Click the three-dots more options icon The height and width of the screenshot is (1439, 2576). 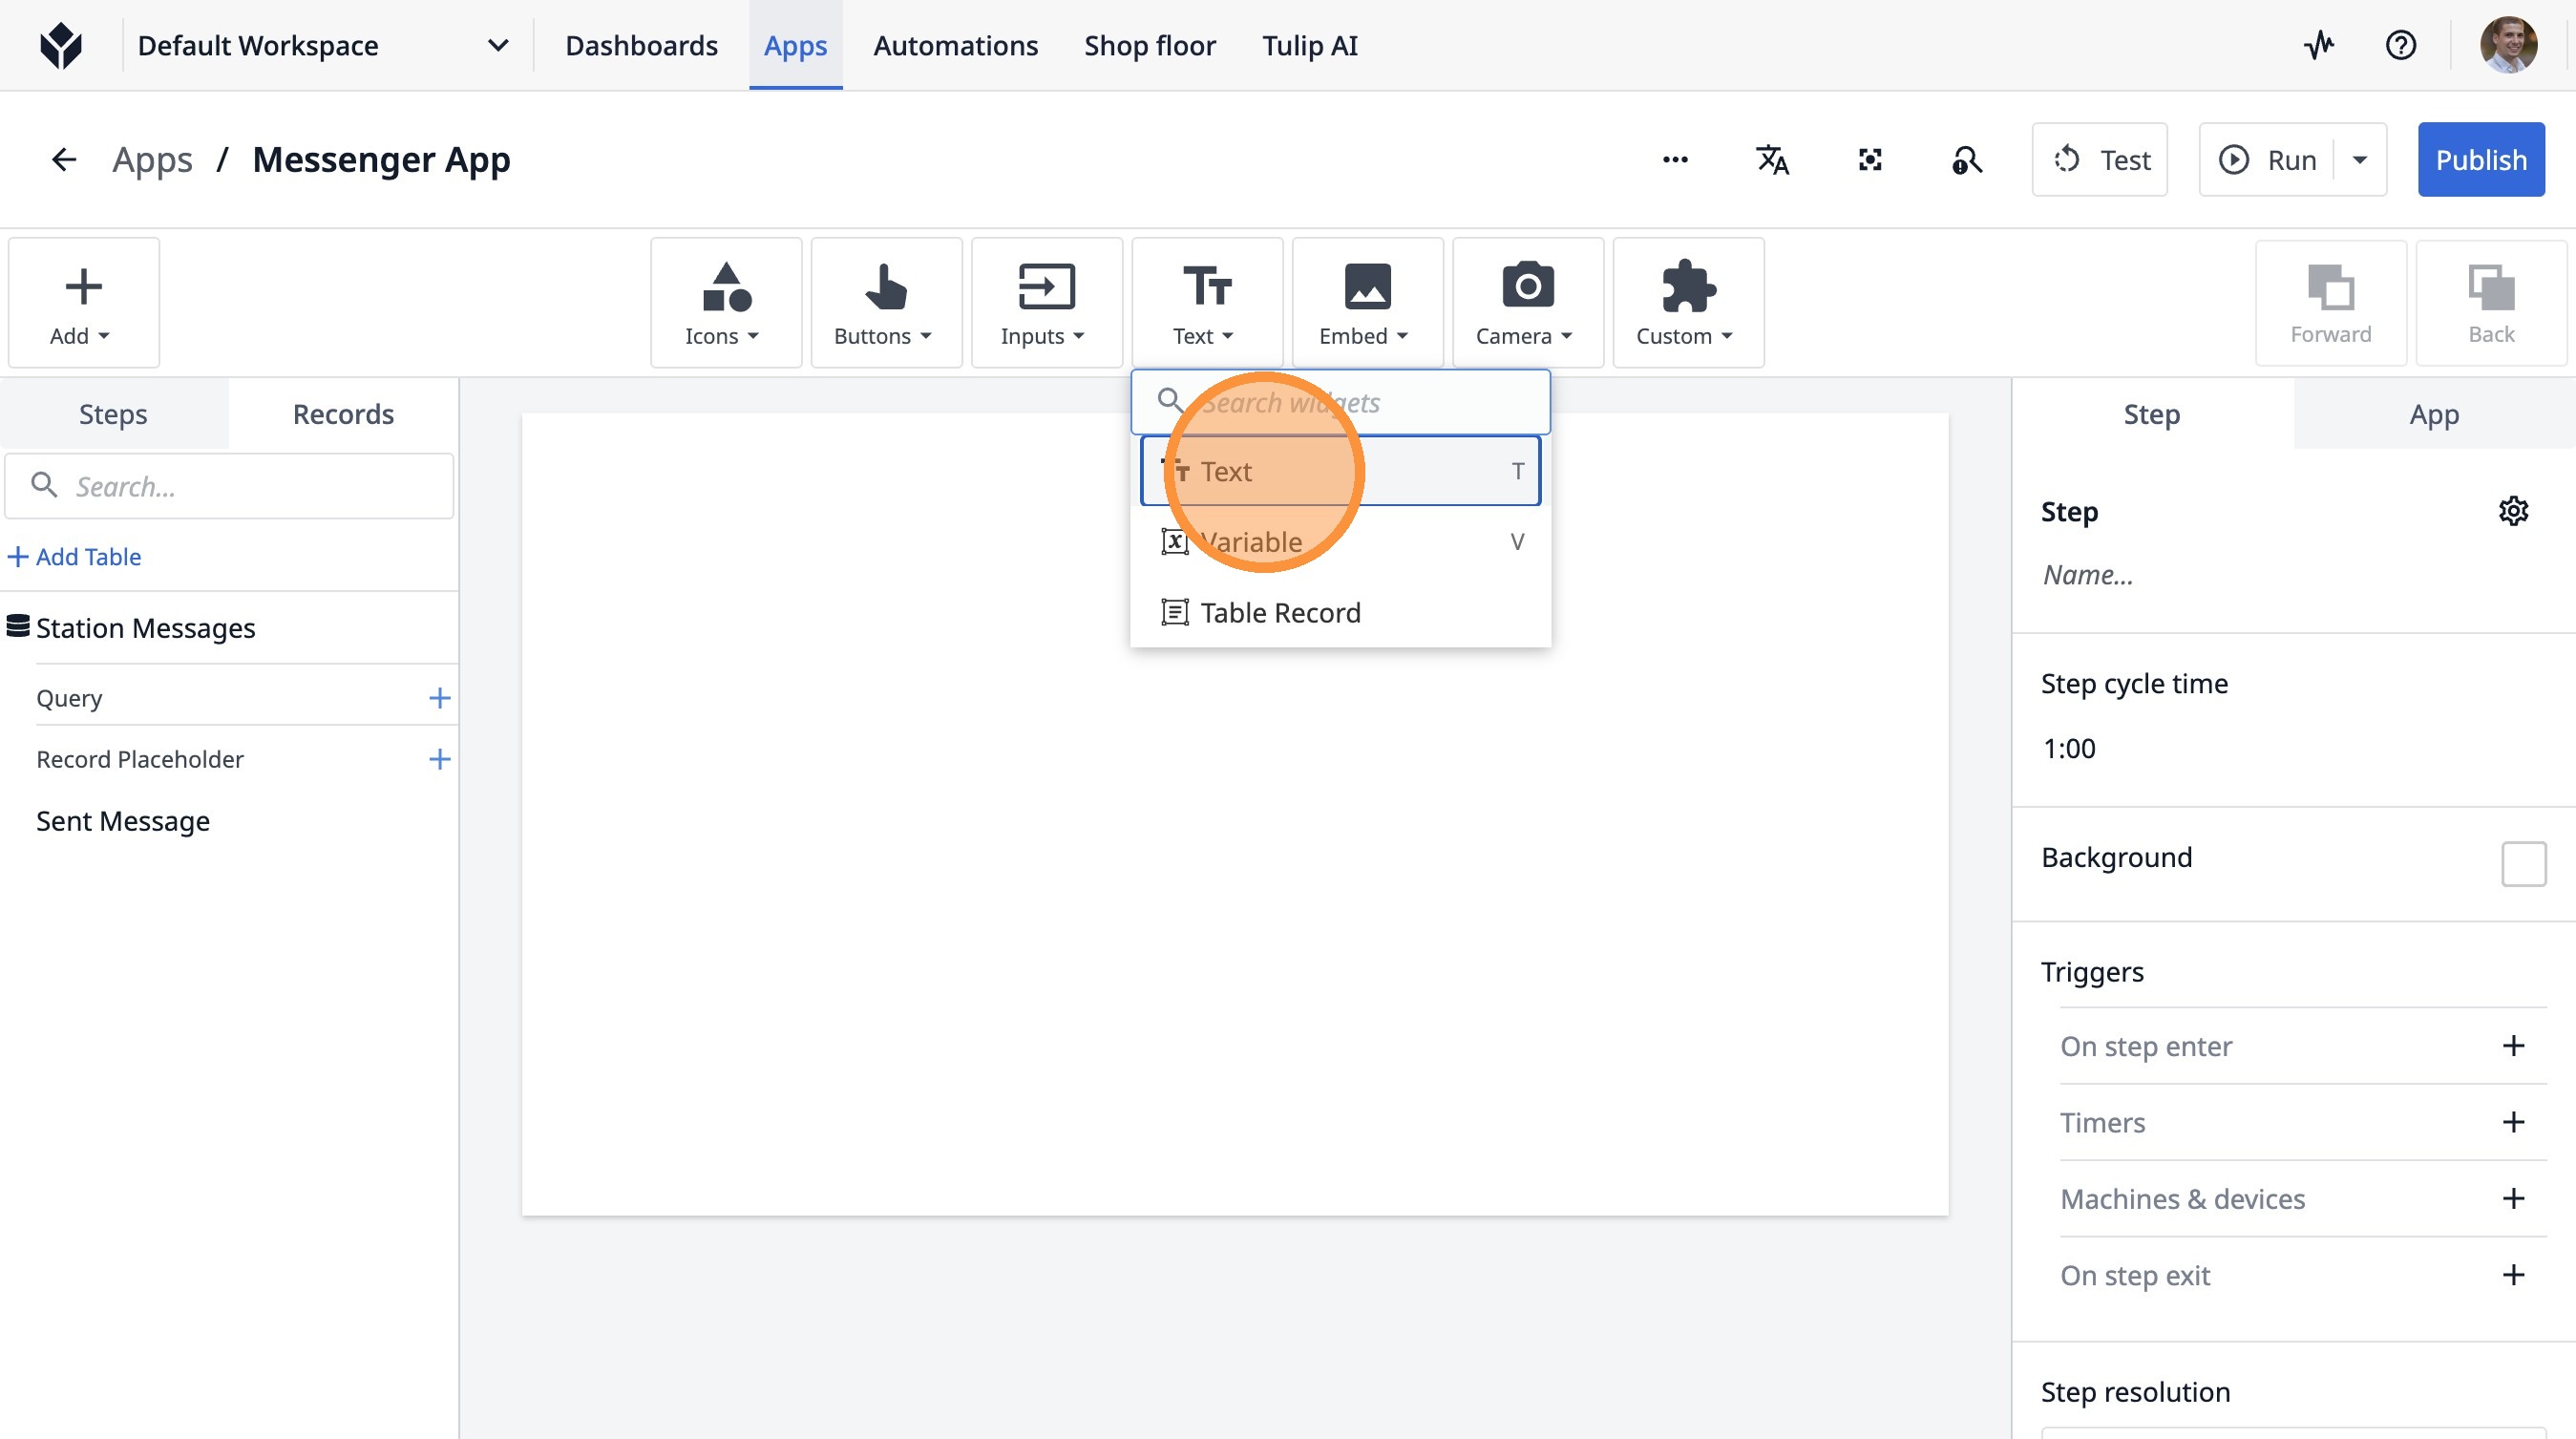pyautogui.click(x=1675, y=160)
